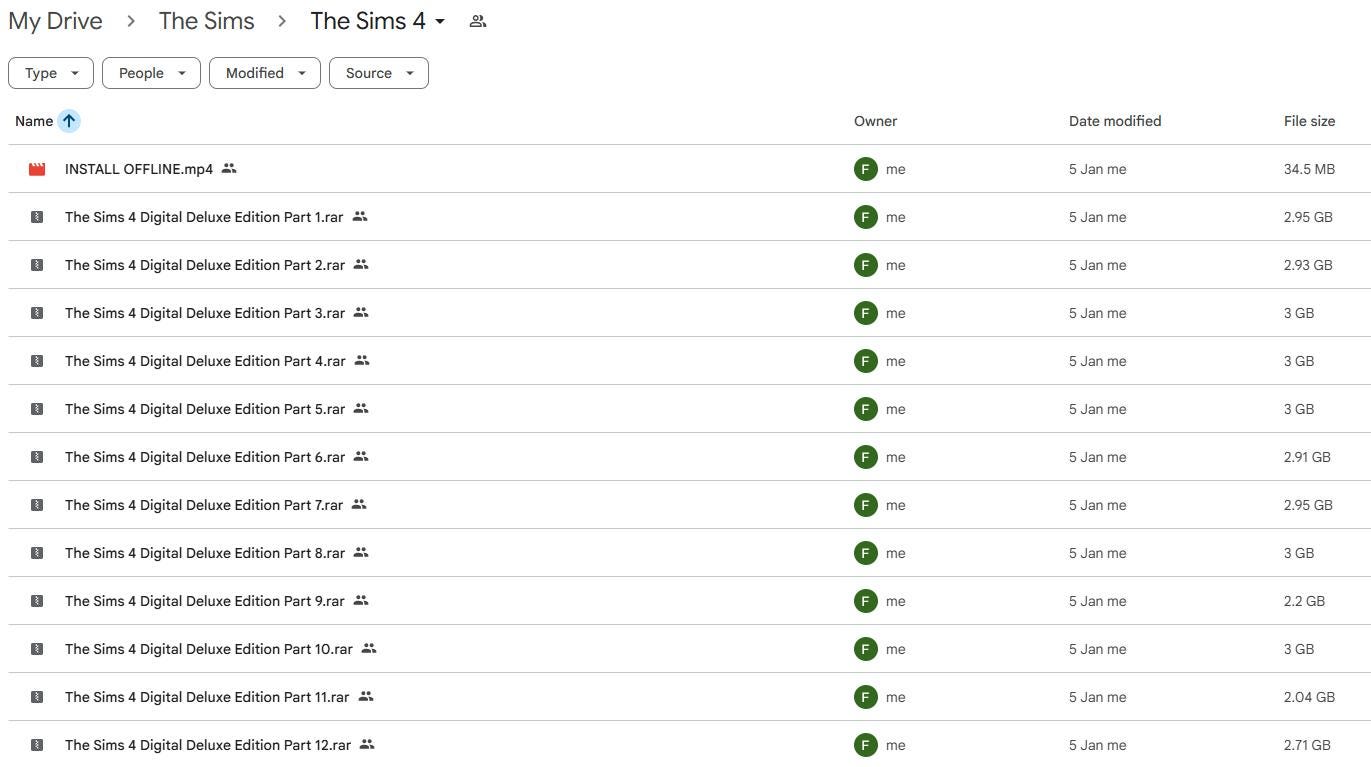Open the Type filter
The width and height of the screenshot is (1371, 767).
(50, 72)
